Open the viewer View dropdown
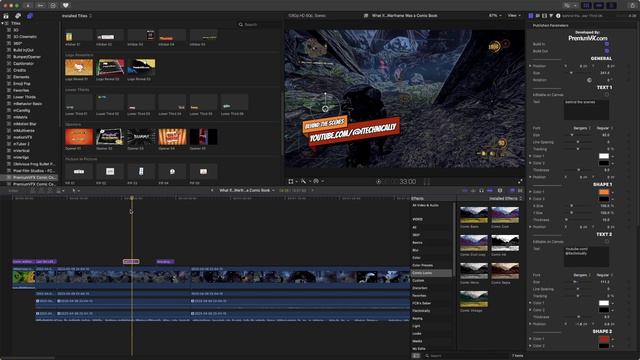The height and width of the screenshot is (360, 640). [x=513, y=16]
